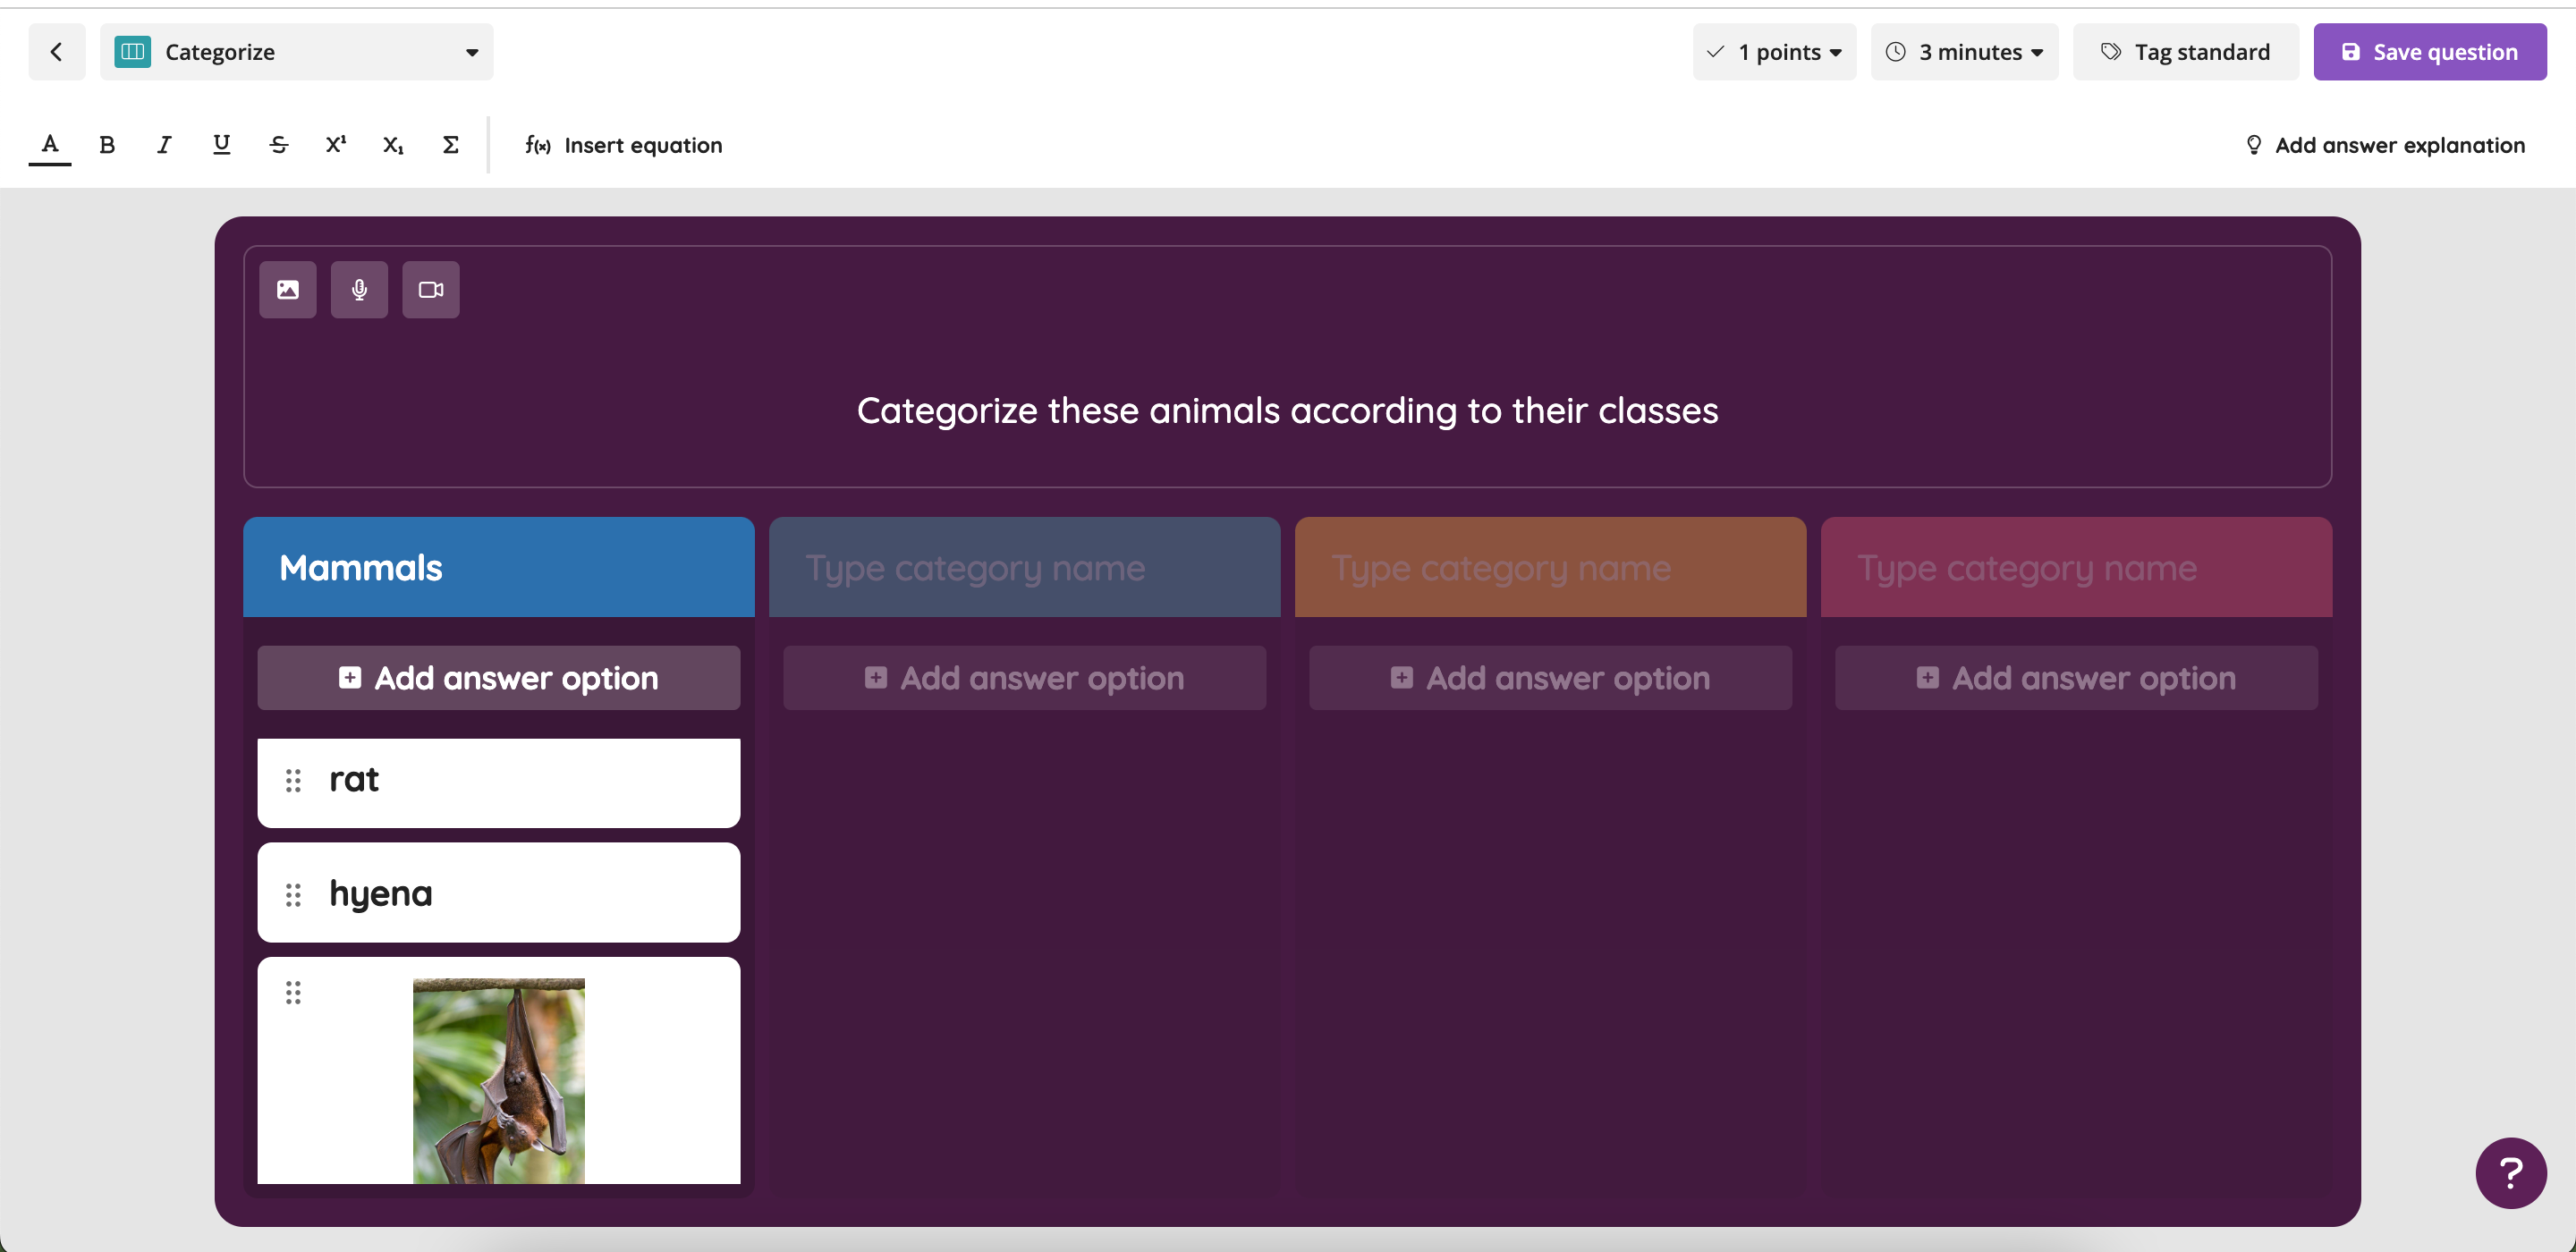Screen dimensions: 2576x1252
Task: Insert a sigma math symbol
Action: click(x=451, y=145)
